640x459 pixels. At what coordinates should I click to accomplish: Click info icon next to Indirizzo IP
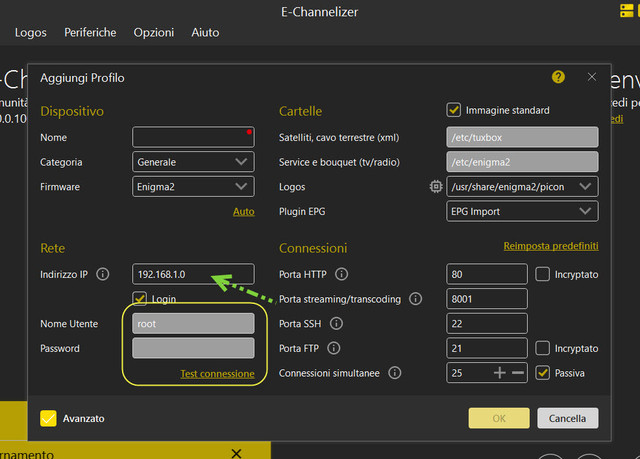103,274
